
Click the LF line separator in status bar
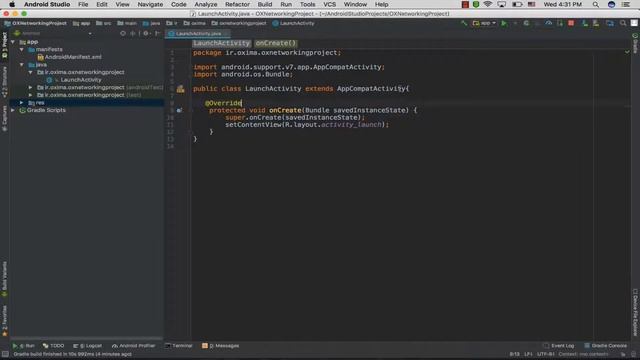529,354
